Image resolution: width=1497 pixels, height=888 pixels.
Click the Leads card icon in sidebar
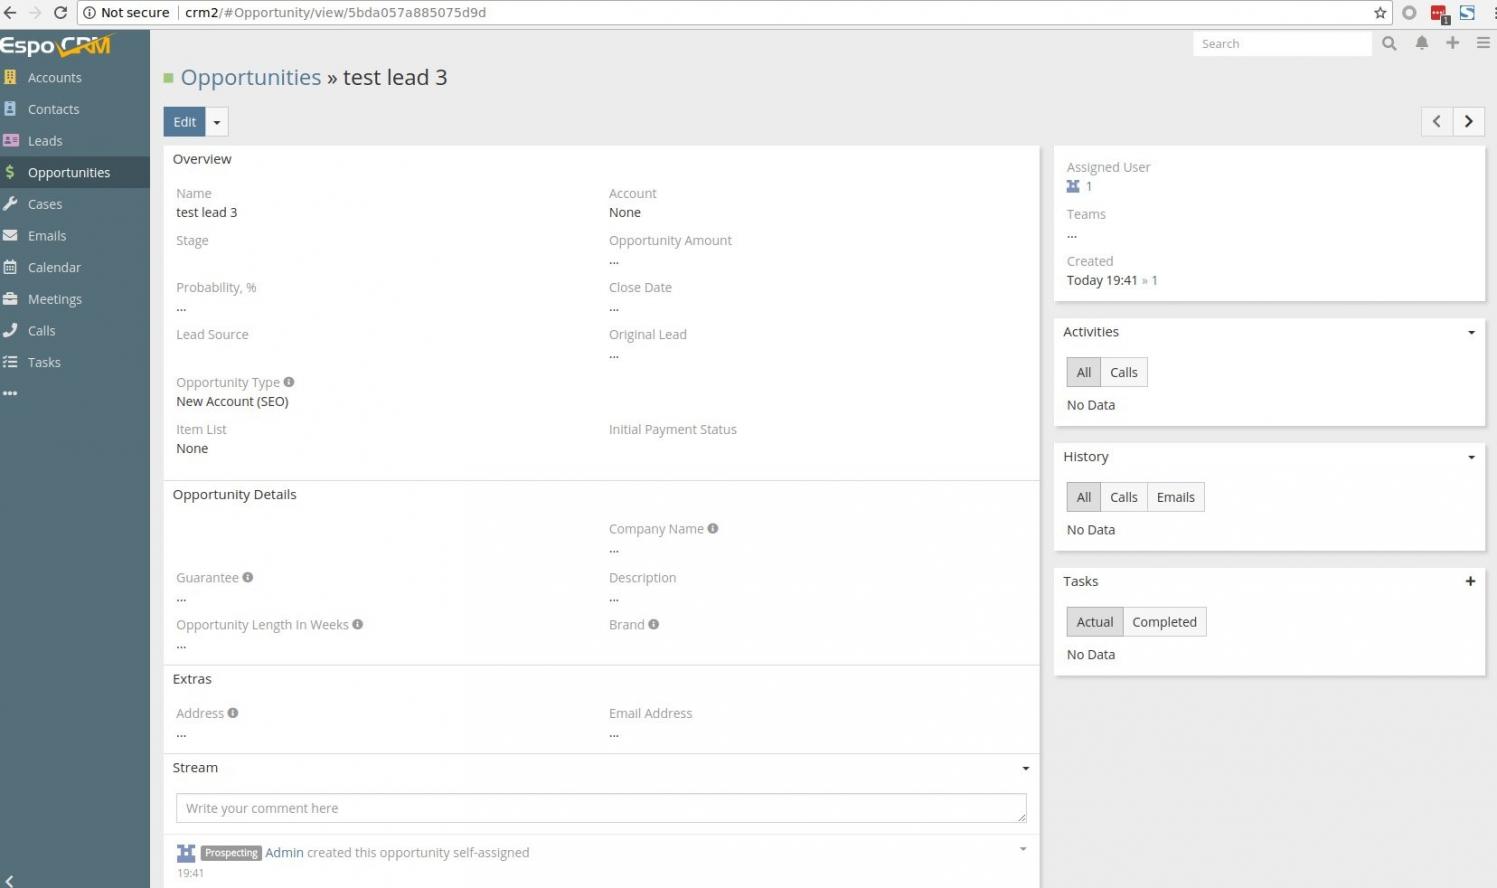pyautogui.click(x=11, y=141)
